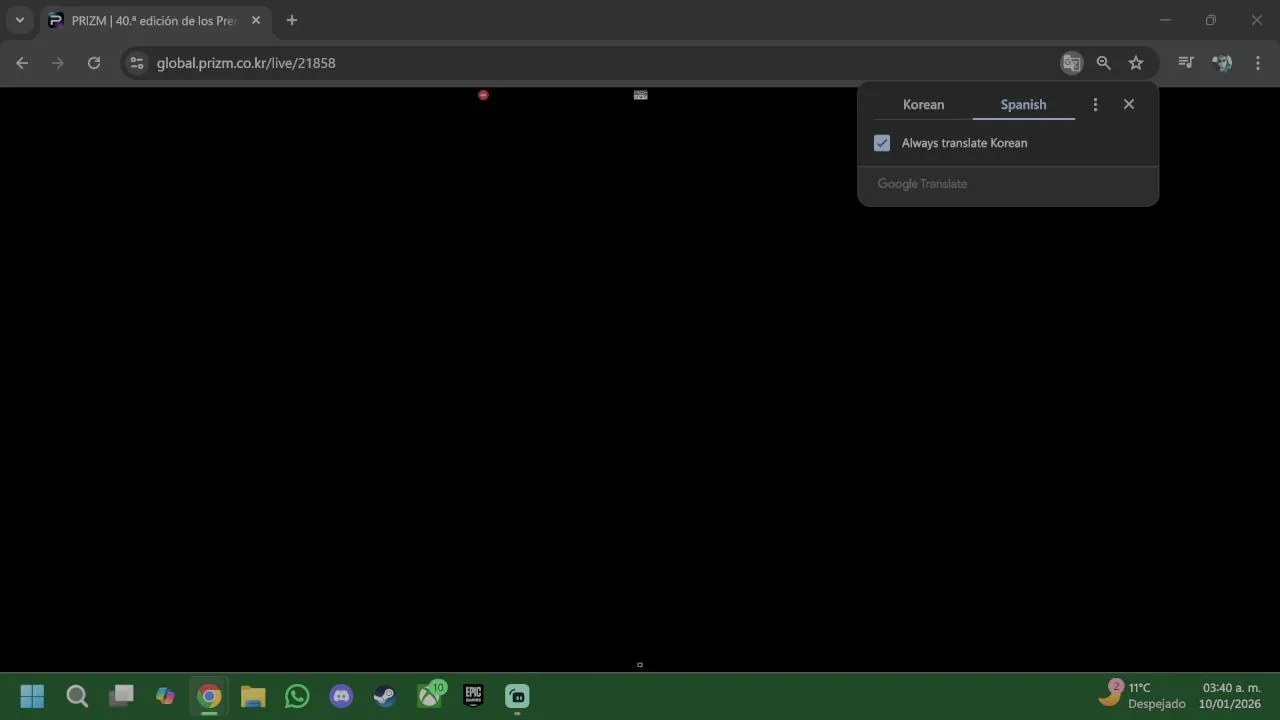Viewport: 1280px width, 720px height.
Task: Expand the tab search dropdown arrow
Action: click(19, 20)
